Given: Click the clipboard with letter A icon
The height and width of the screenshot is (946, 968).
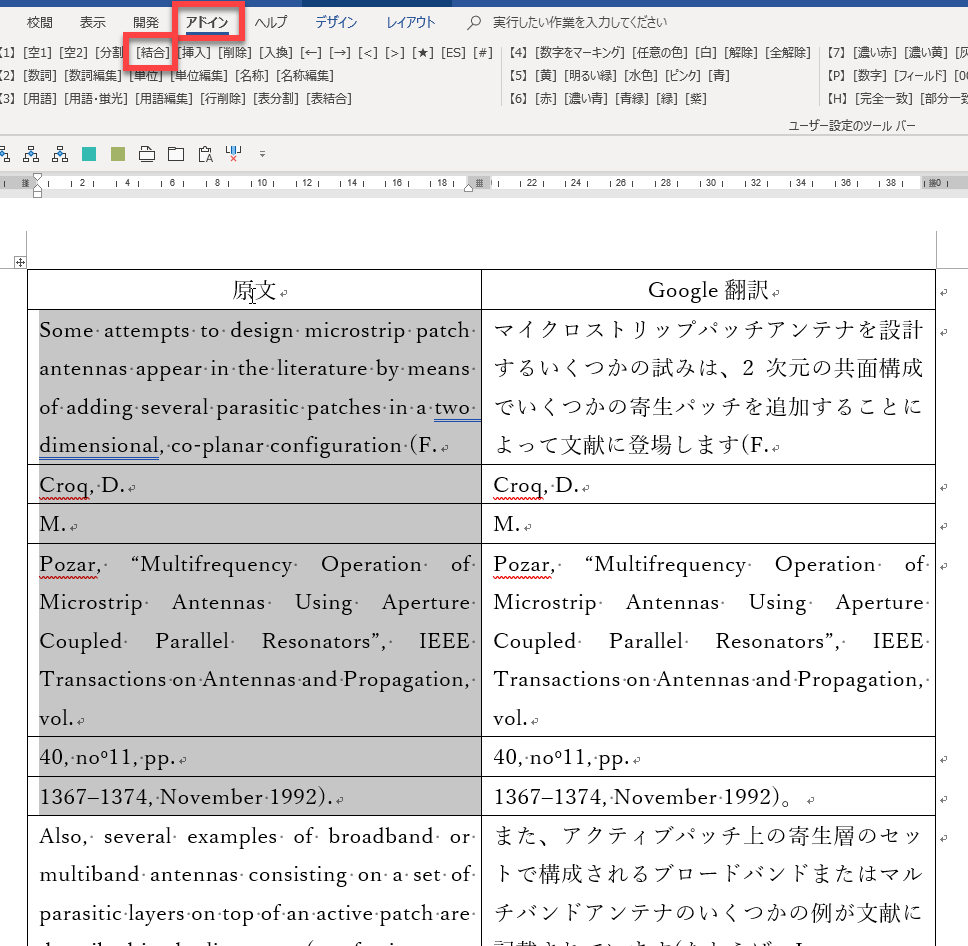Looking at the screenshot, I should (205, 154).
